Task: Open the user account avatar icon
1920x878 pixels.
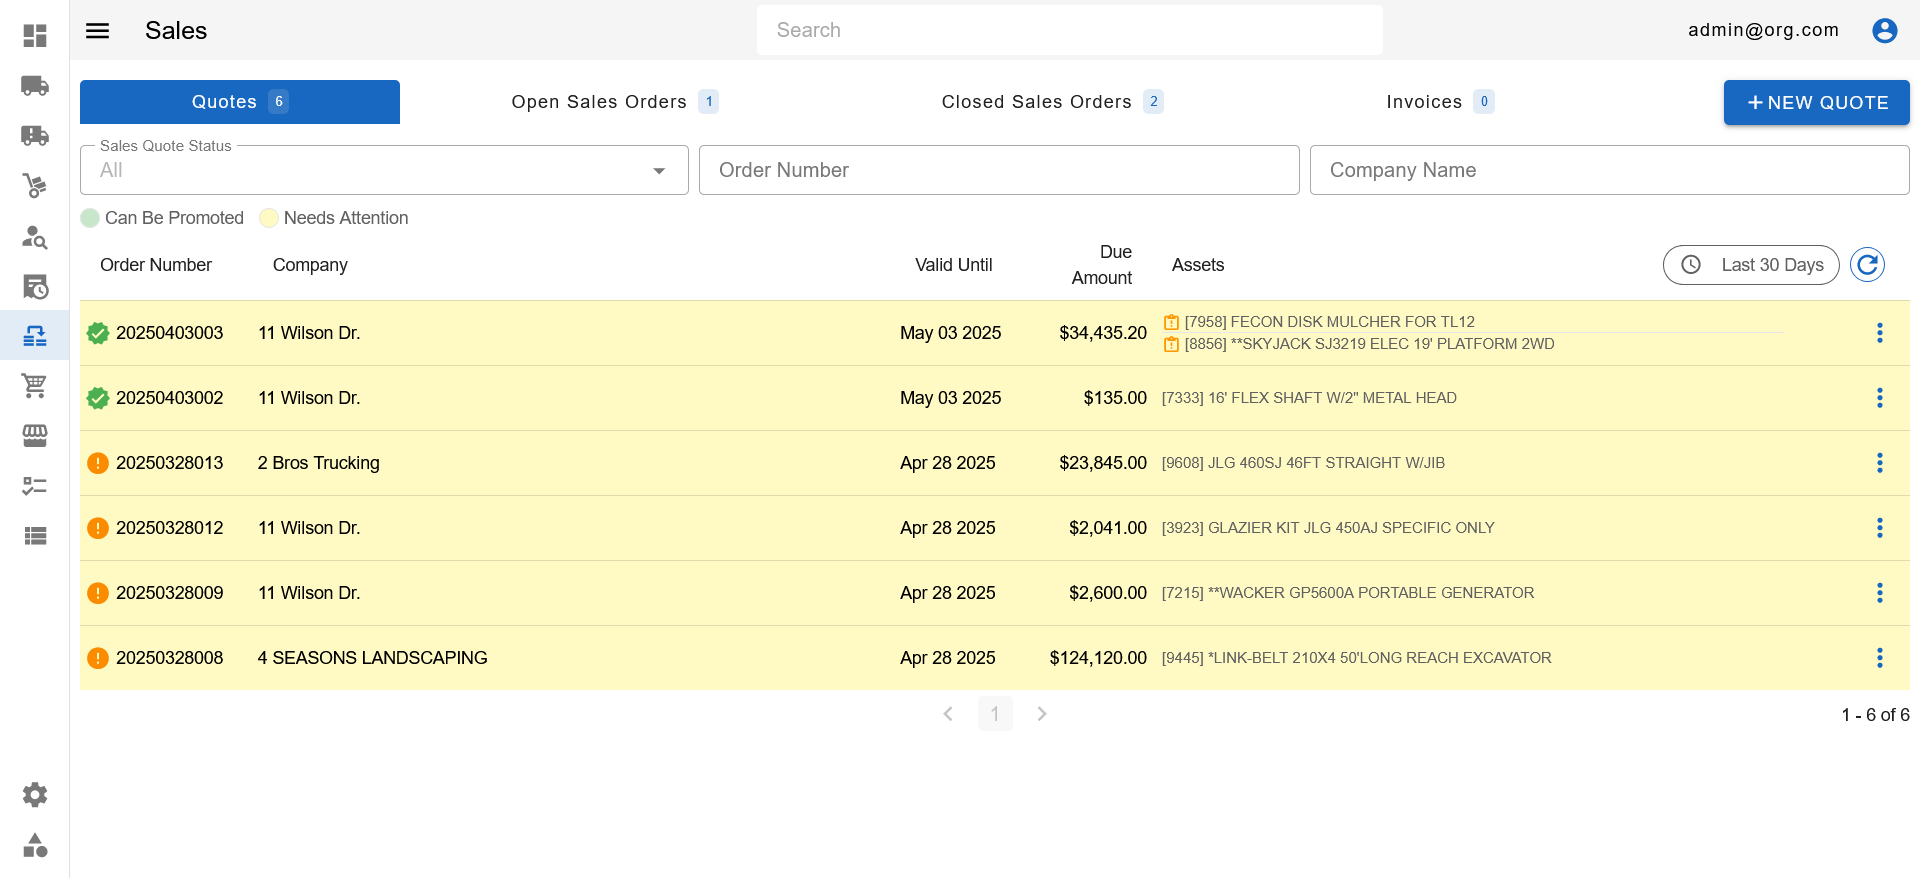Action: coord(1885,30)
